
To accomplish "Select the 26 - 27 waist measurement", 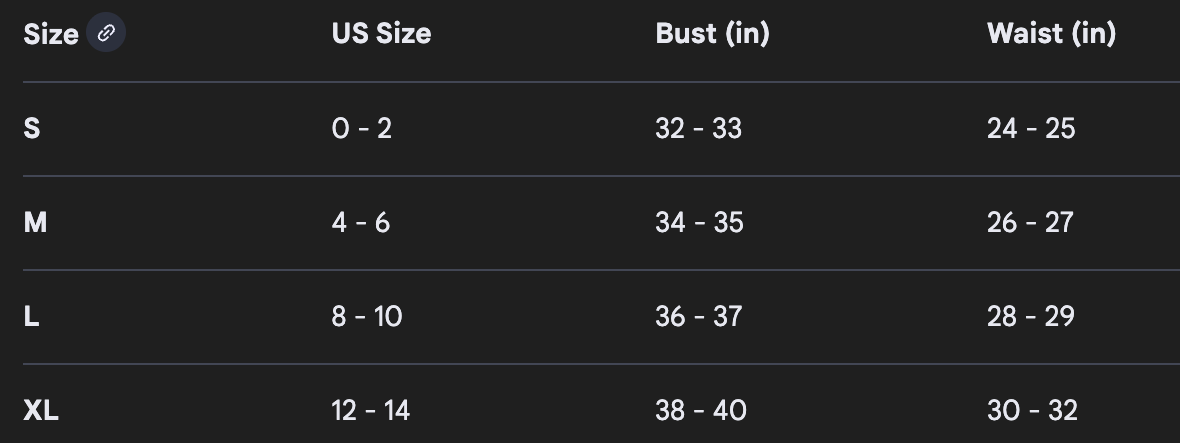I will pyautogui.click(x=1029, y=222).
